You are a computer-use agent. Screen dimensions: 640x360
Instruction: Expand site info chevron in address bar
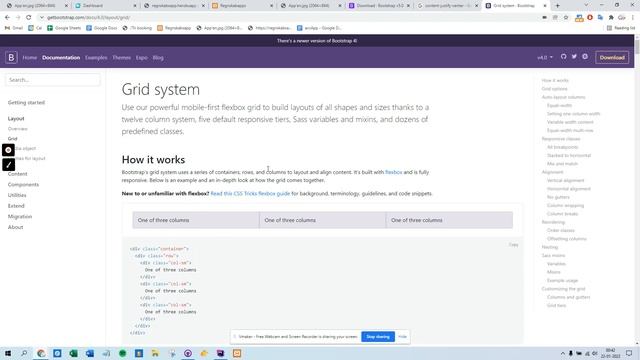[x=41, y=18]
